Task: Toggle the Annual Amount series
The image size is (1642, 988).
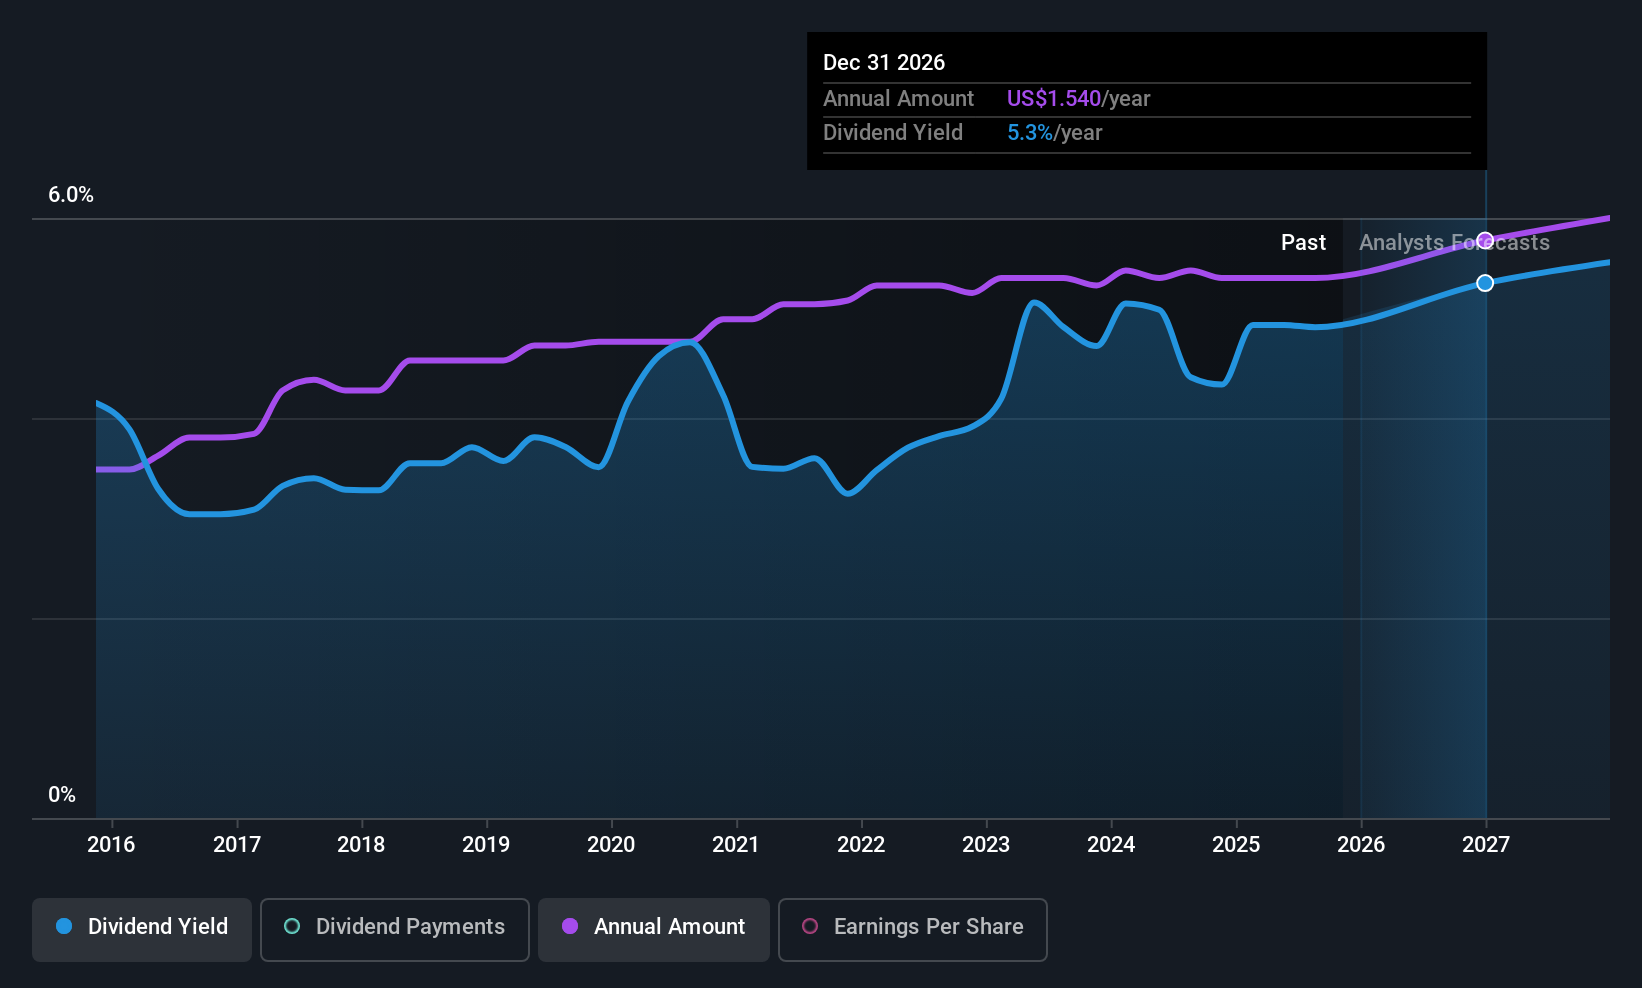Action: pos(654,929)
